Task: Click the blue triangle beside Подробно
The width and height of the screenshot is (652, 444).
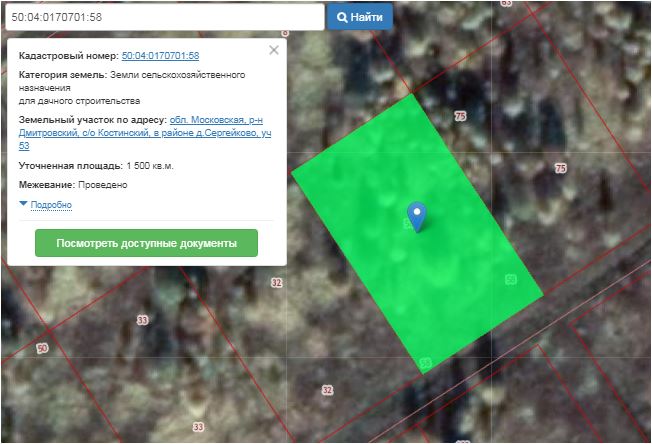Action: (x=24, y=204)
